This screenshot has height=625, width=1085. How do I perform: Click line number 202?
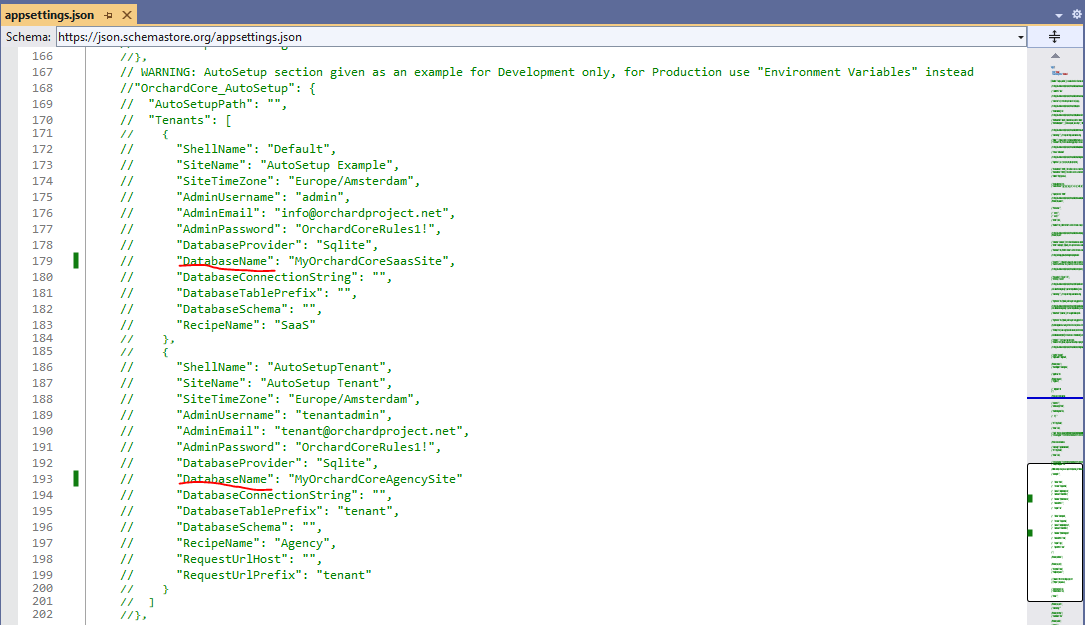42,614
